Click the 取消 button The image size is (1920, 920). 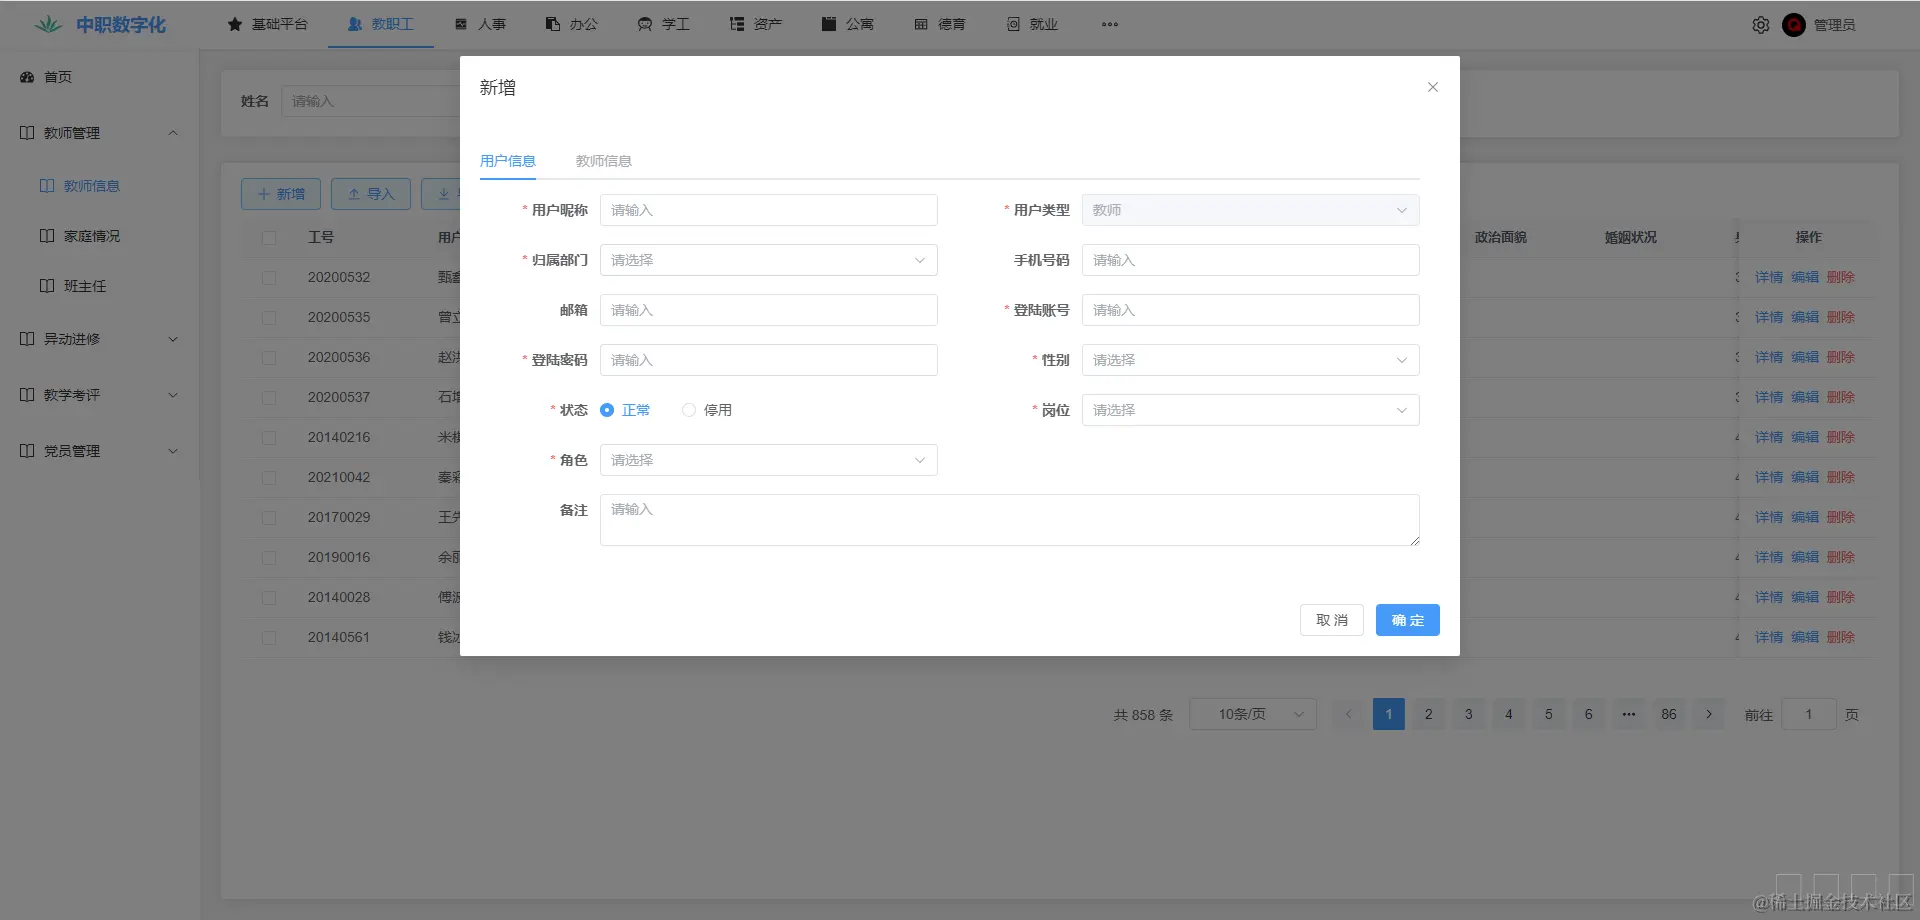(x=1332, y=620)
